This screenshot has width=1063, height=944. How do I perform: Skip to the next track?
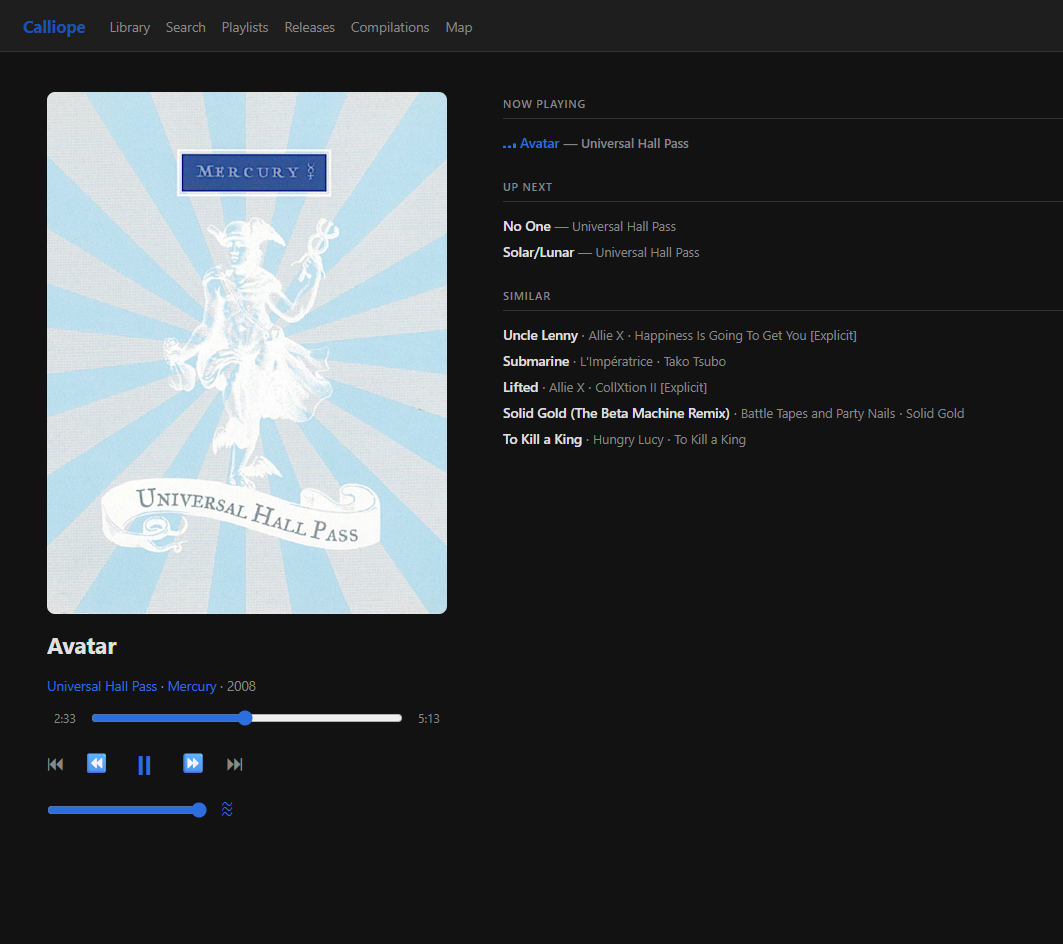[235, 764]
